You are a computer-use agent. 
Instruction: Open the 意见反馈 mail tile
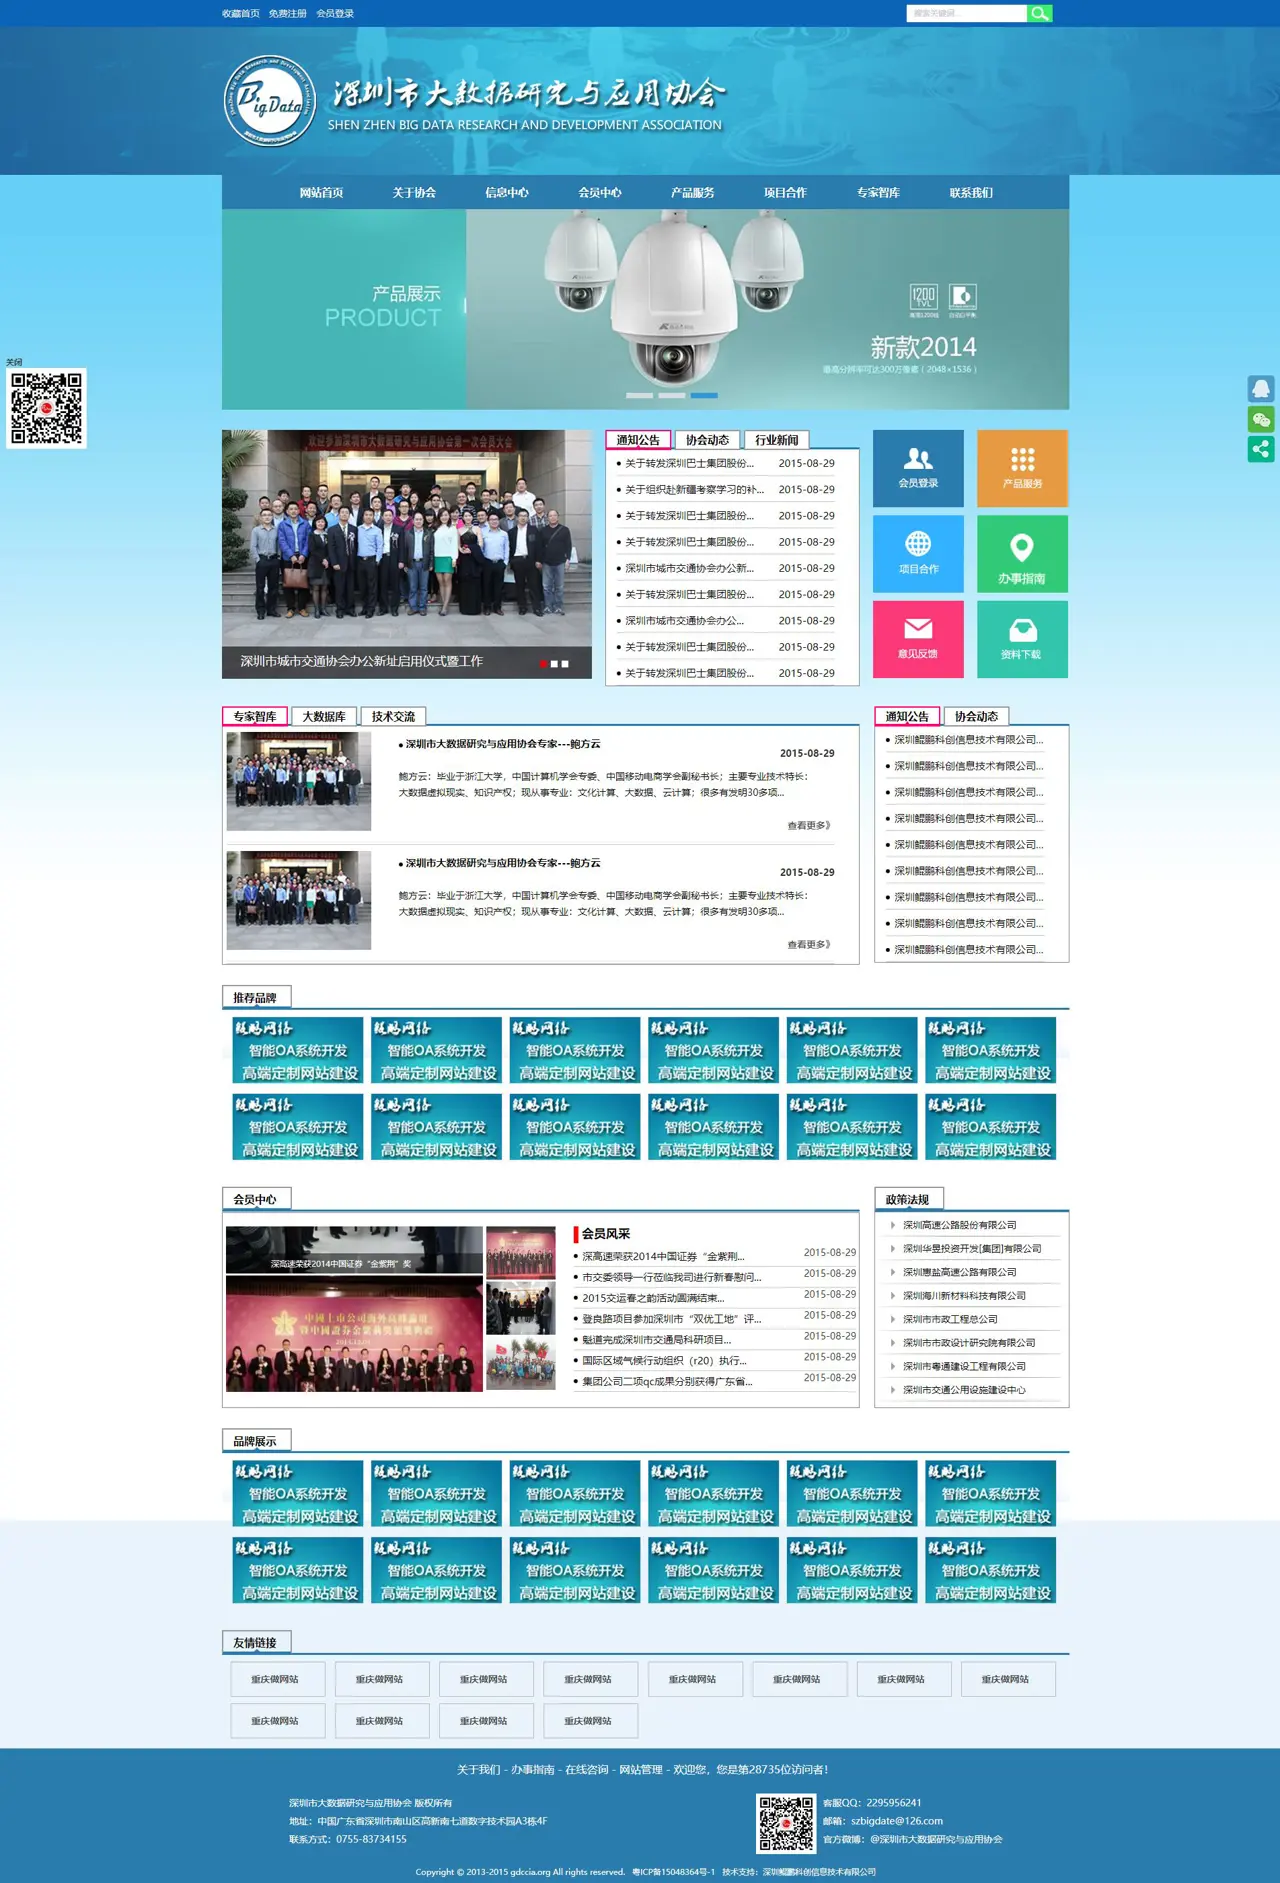tap(918, 638)
